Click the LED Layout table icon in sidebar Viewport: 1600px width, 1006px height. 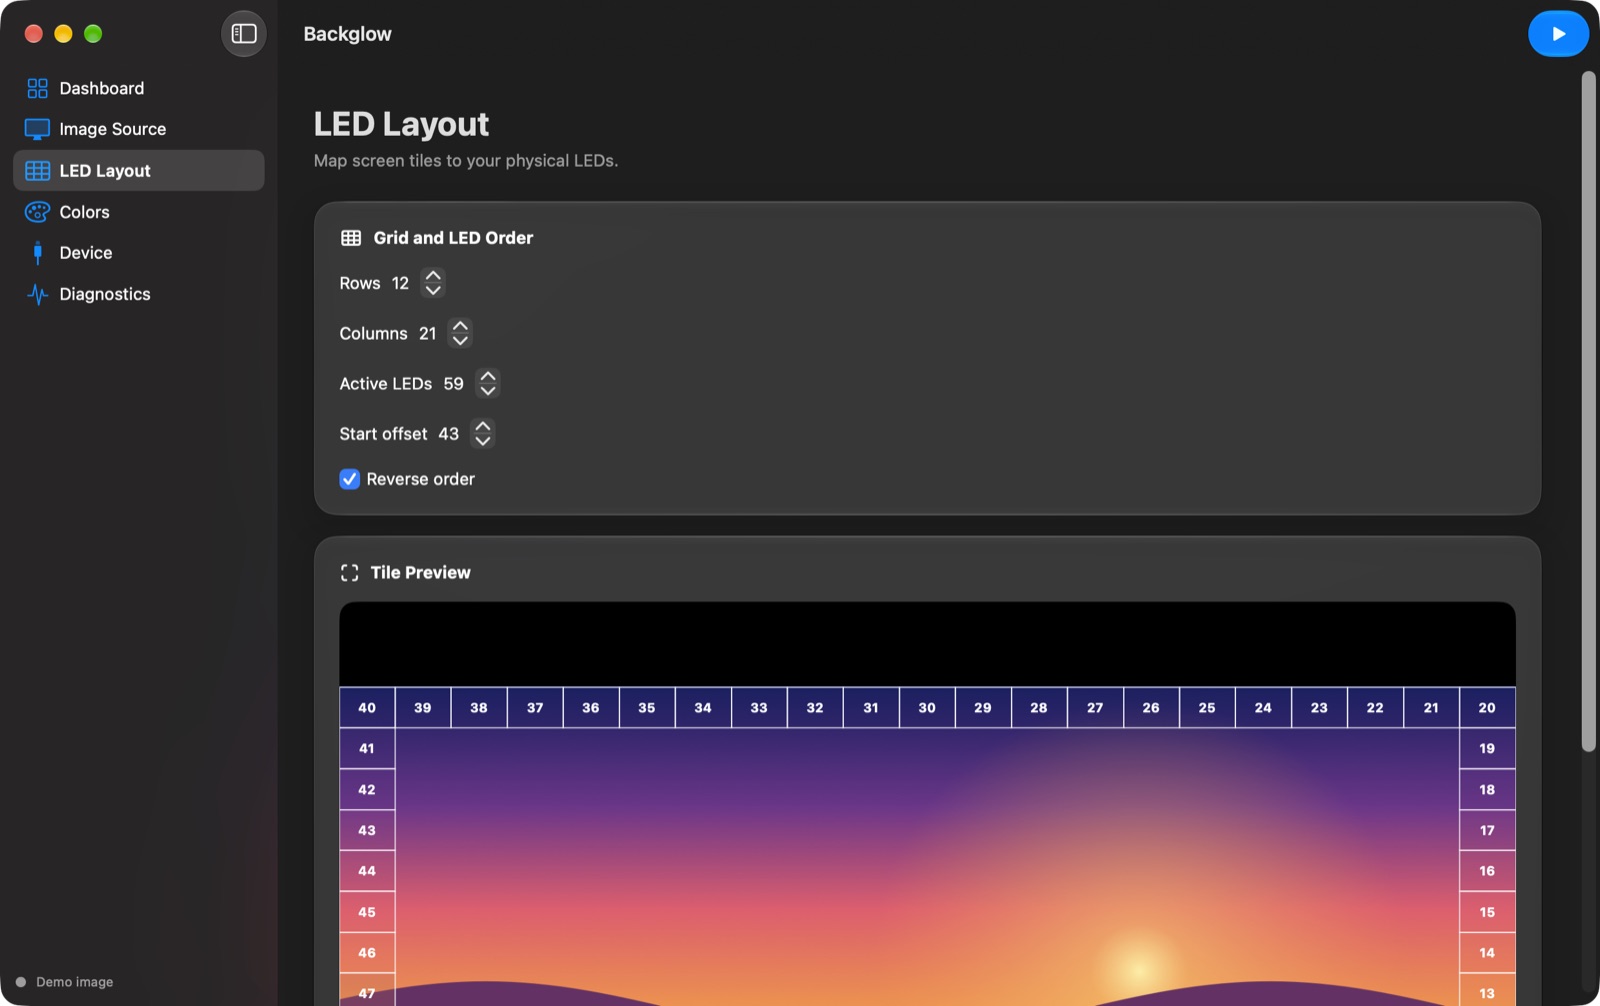(x=37, y=171)
